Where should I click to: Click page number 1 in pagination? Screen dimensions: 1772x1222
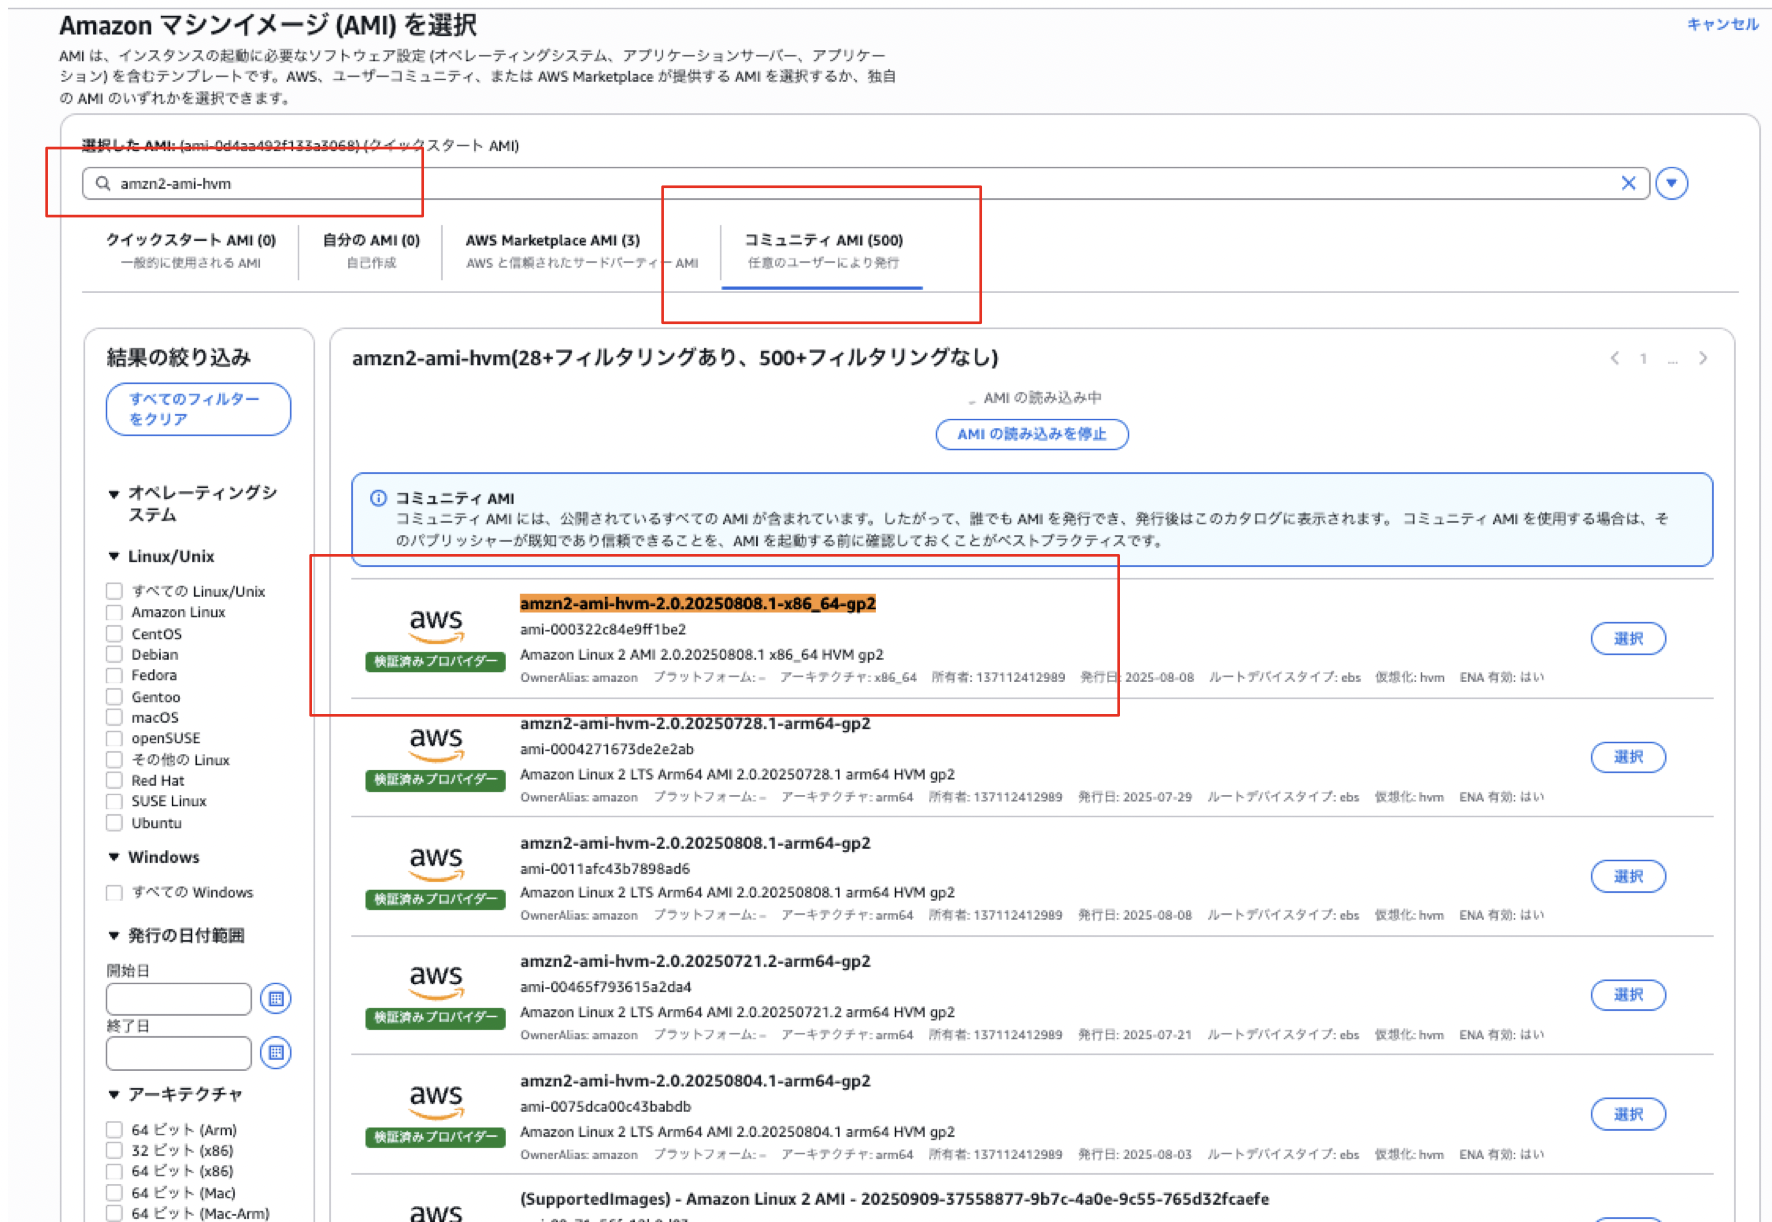1643,358
